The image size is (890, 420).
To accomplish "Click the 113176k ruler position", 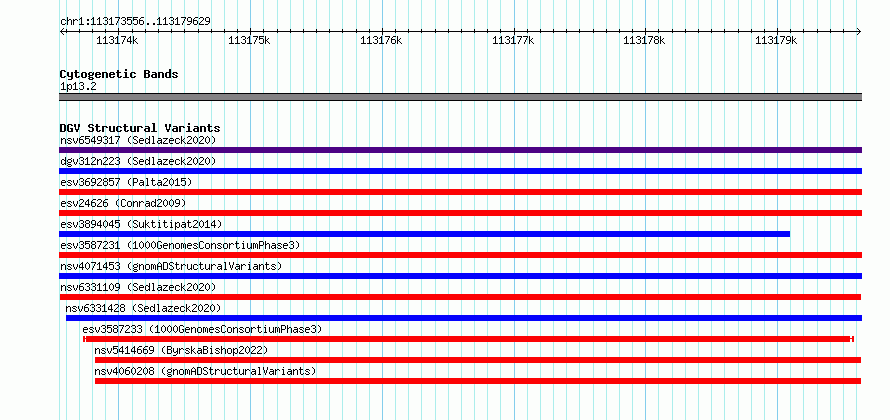I will (381, 40).
